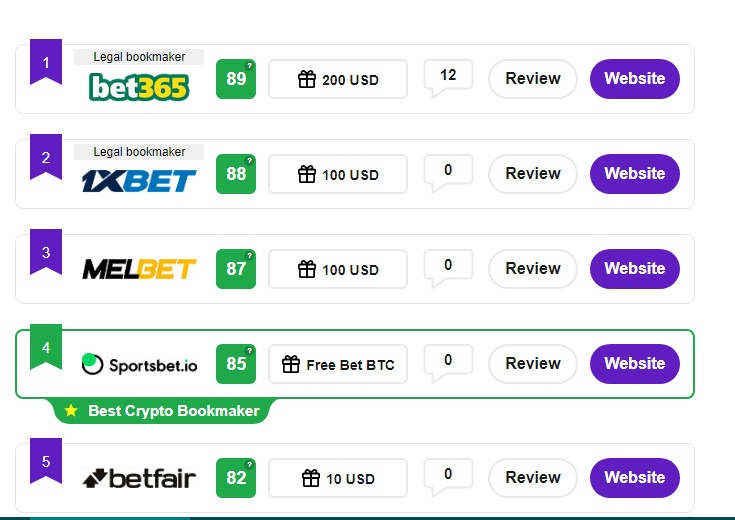Image resolution: width=735 pixels, height=520 pixels.
Task: Click the gift icon for 200 USD bonus
Action: pyautogui.click(x=307, y=79)
